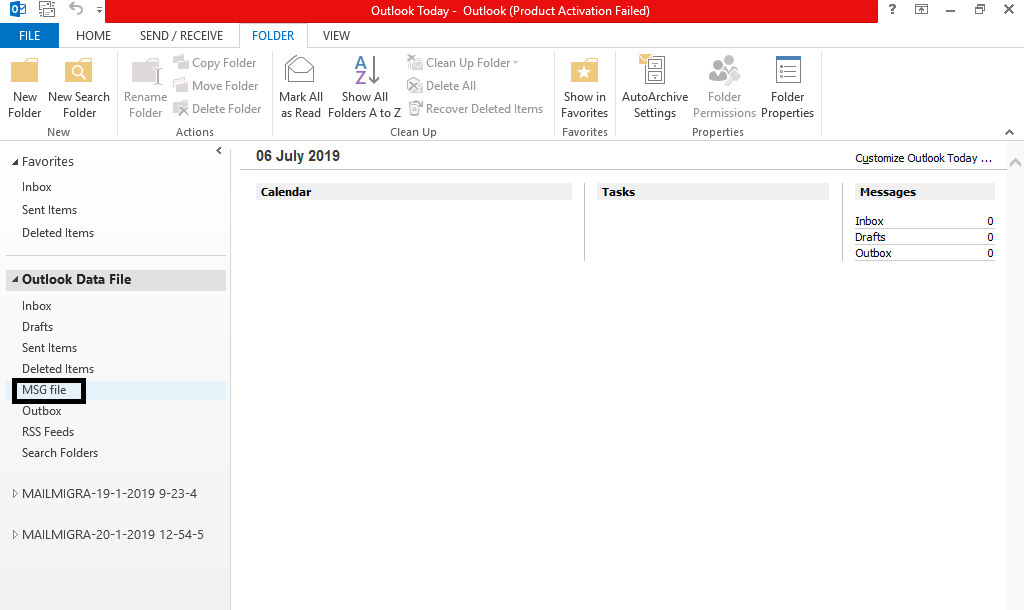Click the Tasks section header
The width and height of the screenshot is (1024, 610).
tap(712, 192)
